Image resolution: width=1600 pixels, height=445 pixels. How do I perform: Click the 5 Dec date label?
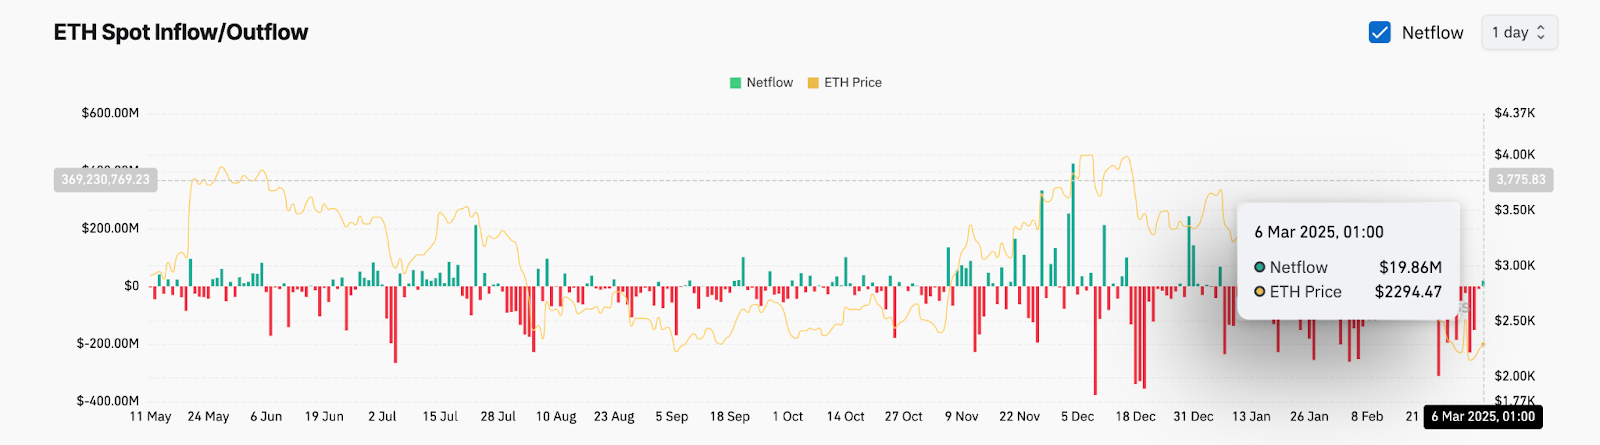(x=1078, y=416)
